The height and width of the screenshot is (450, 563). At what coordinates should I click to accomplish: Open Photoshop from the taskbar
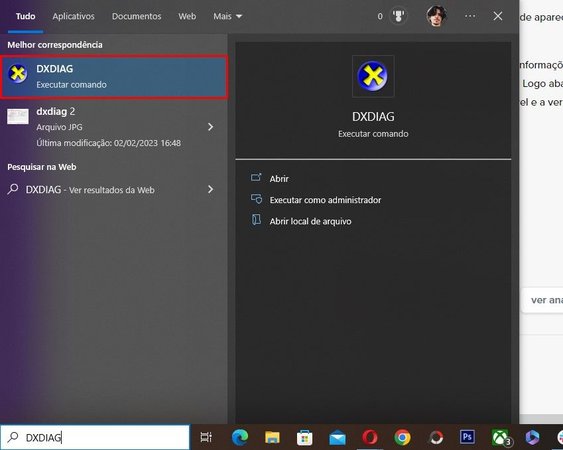(467, 437)
